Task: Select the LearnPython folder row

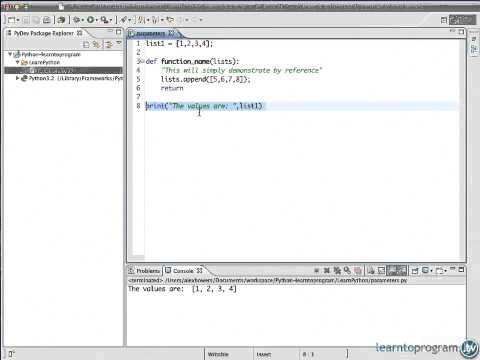Action: point(40,62)
